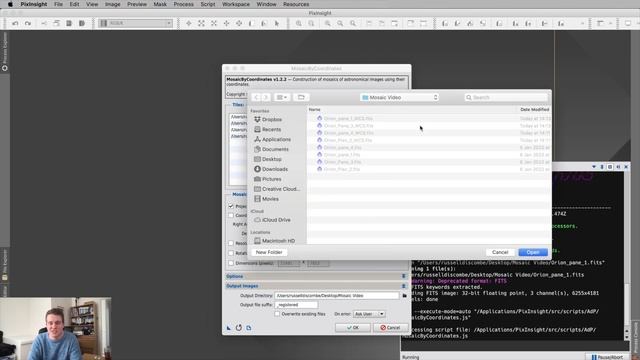Toggle the Overwrite existing files checkbox

[x=277, y=314]
